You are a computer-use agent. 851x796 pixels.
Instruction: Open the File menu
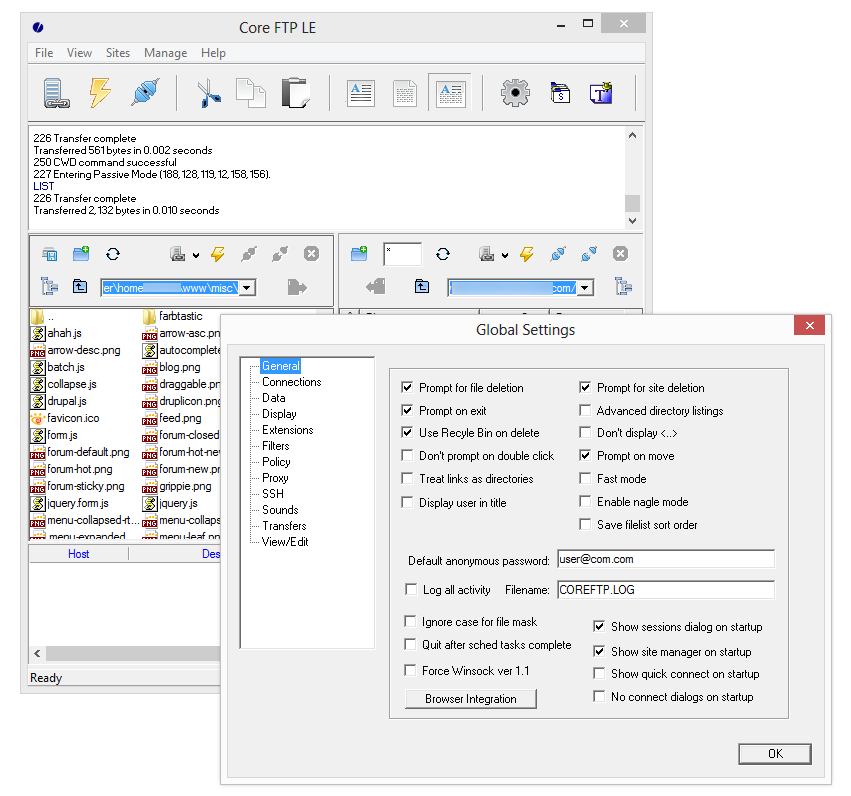[x=44, y=53]
